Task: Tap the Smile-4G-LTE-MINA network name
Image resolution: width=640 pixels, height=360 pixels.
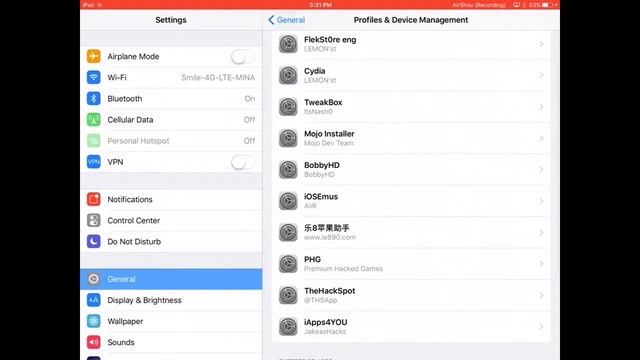Action: [x=218, y=77]
